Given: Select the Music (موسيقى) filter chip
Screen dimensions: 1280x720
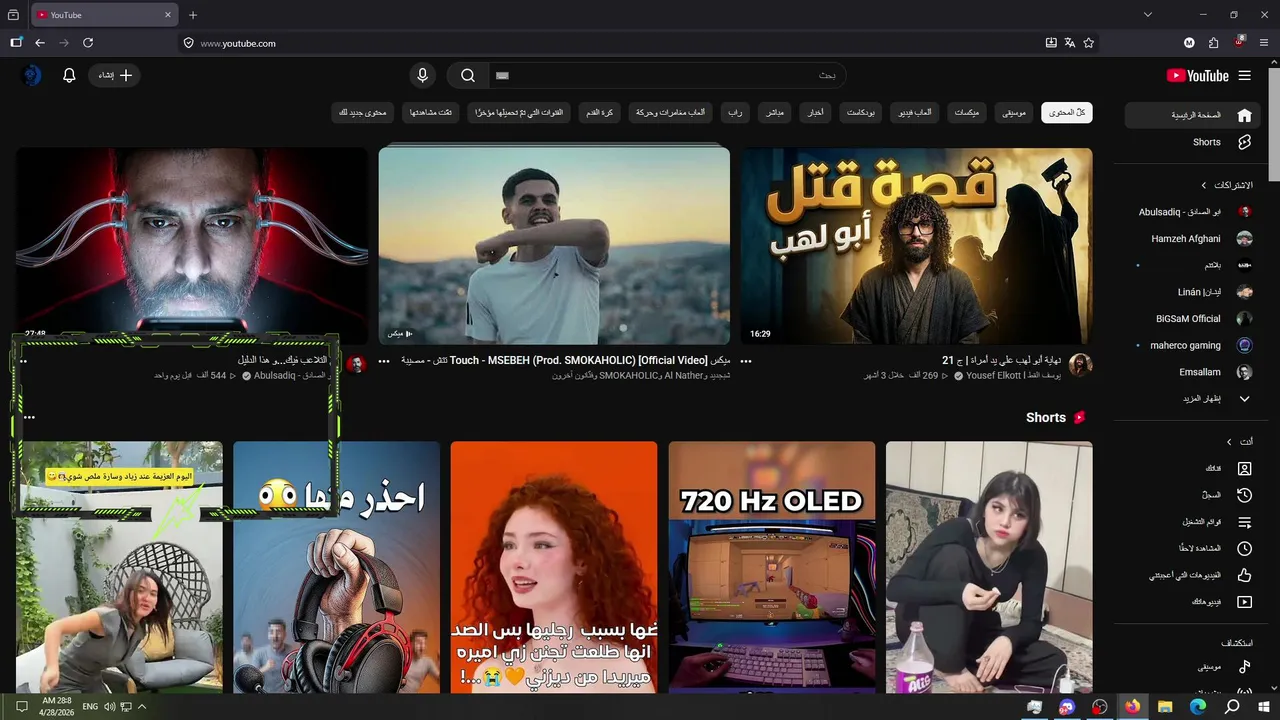Looking at the screenshot, I should [x=1014, y=113].
